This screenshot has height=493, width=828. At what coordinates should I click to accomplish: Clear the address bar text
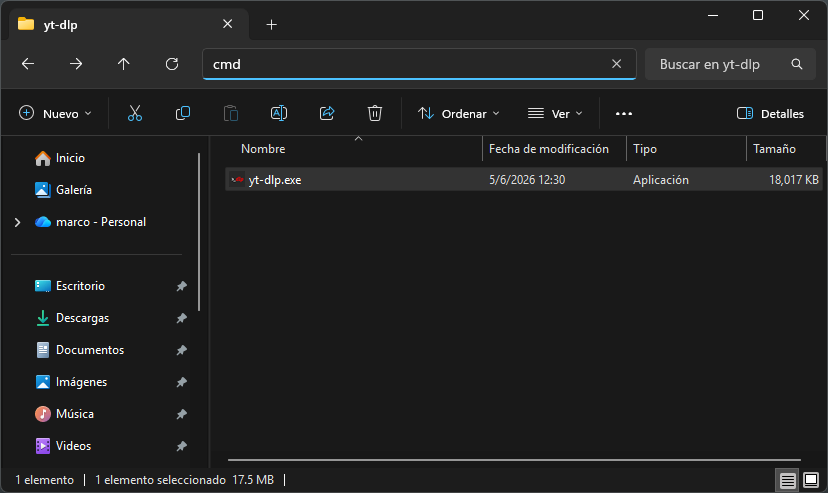click(616, 64)
